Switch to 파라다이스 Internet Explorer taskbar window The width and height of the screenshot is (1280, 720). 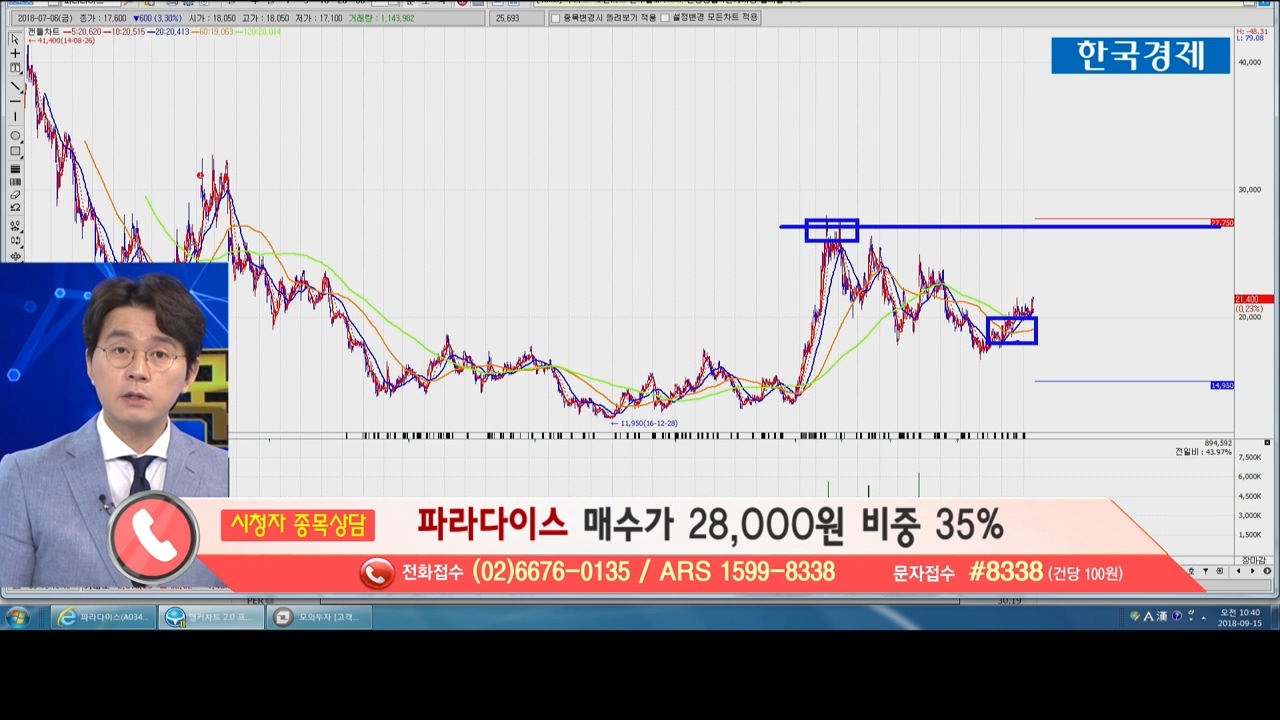(104, 617)
